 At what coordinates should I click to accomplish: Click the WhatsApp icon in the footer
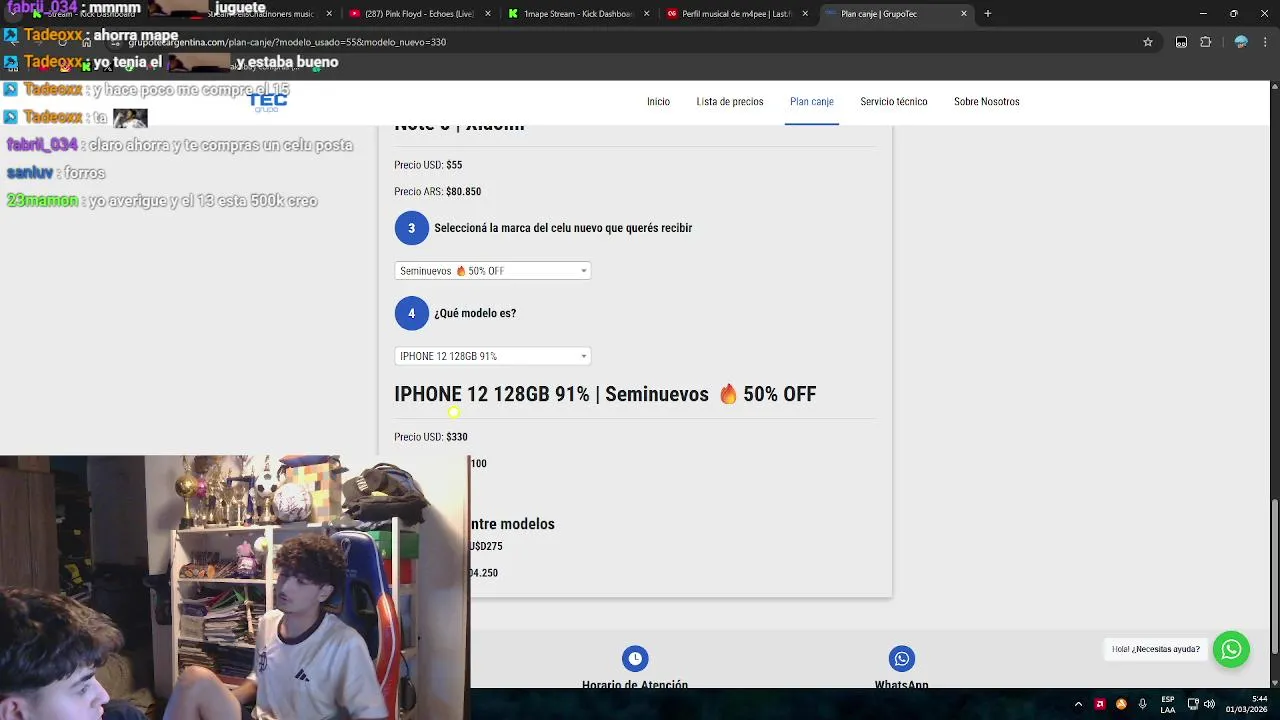[902, 658]
